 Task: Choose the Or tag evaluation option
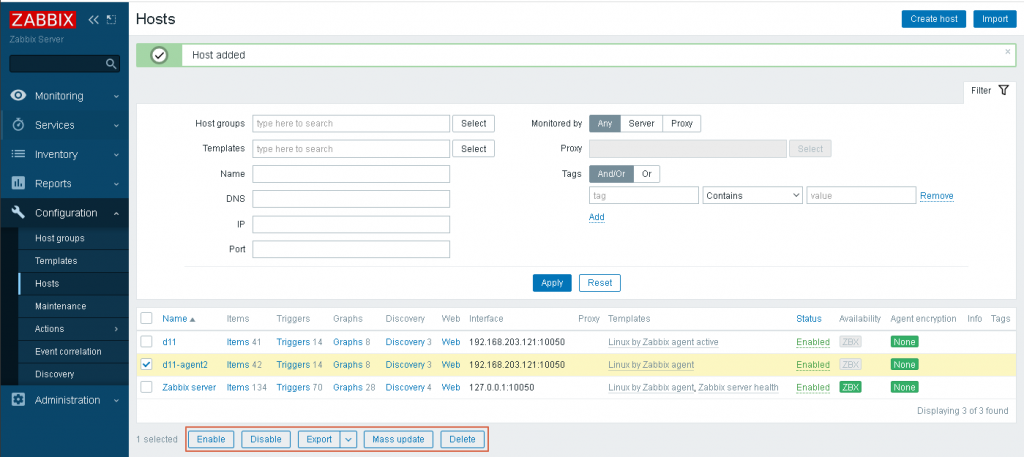647,174
